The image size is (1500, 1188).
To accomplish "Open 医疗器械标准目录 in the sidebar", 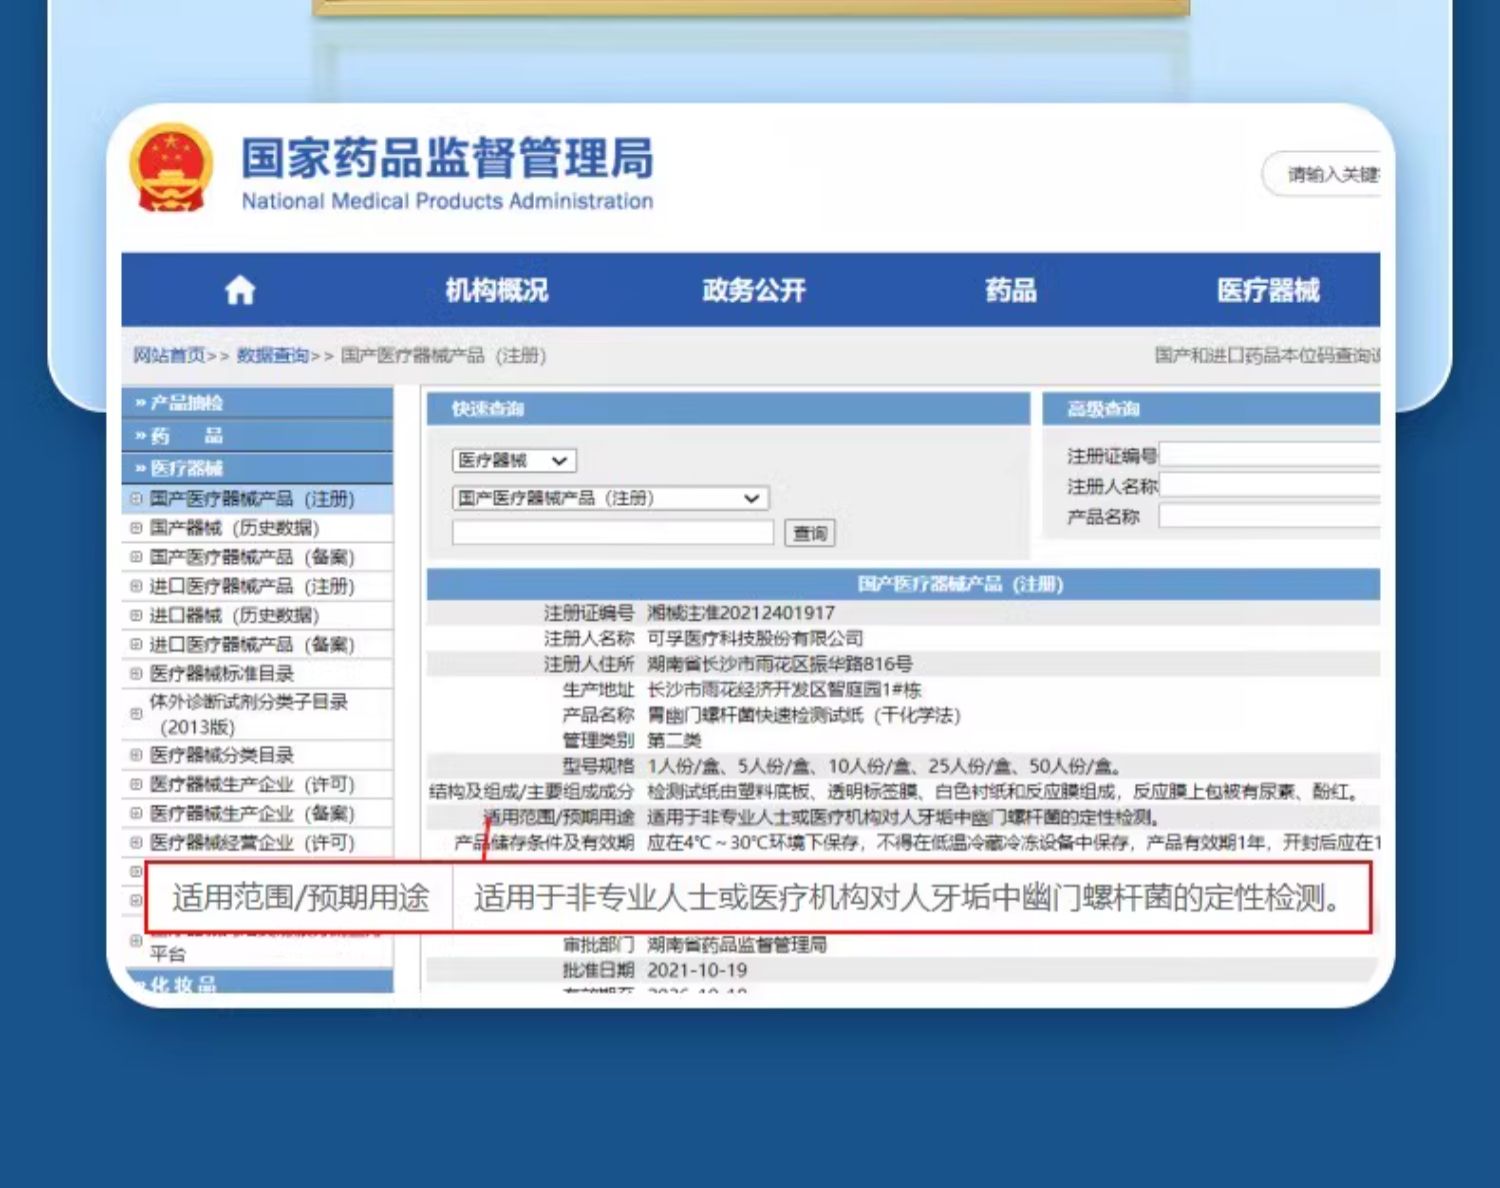I will [x=222, y=674].
